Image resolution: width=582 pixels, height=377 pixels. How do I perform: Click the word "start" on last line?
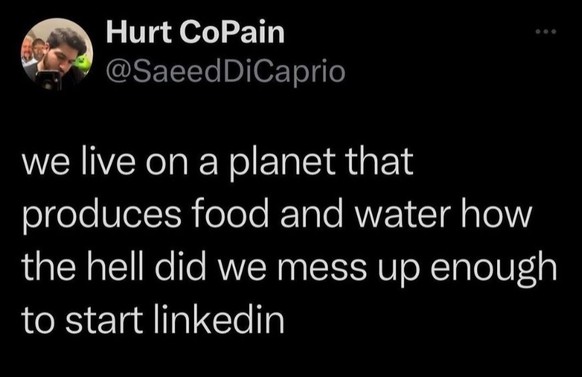tap(104, 320)
